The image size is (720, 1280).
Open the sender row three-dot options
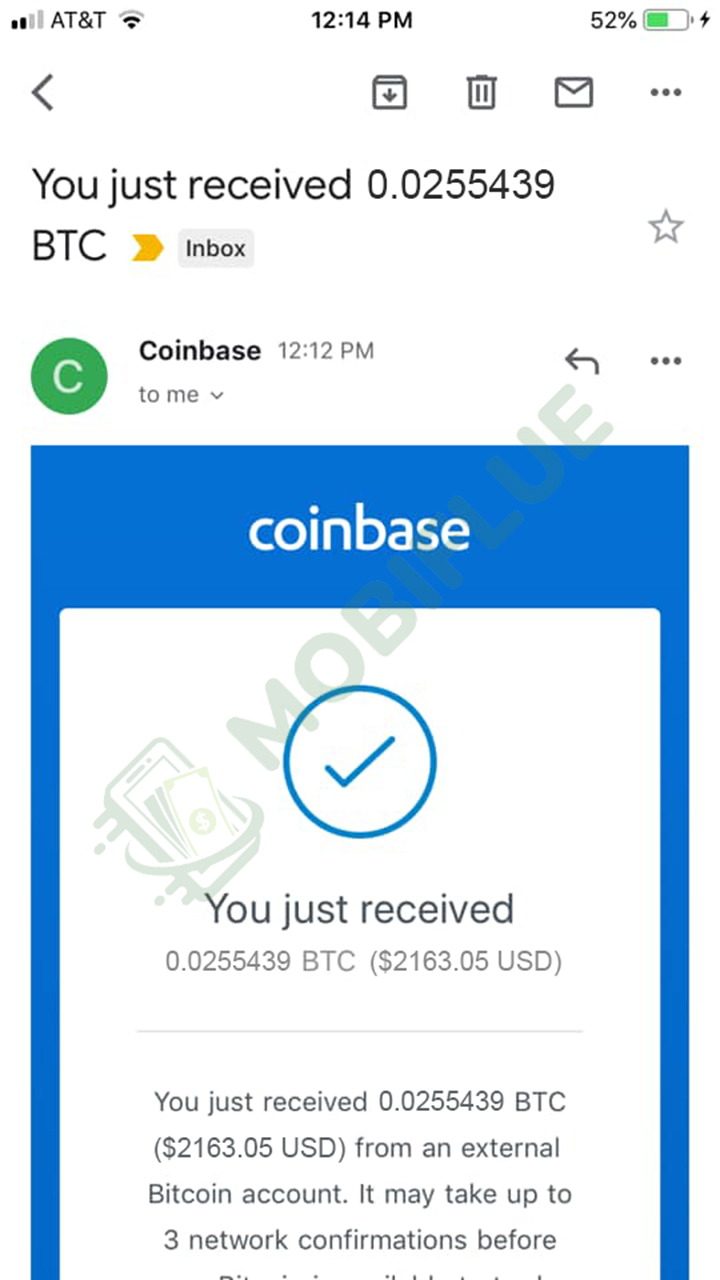[666, 361]
